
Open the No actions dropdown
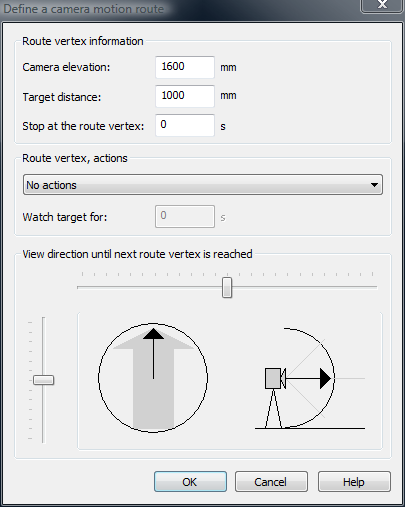203,185
